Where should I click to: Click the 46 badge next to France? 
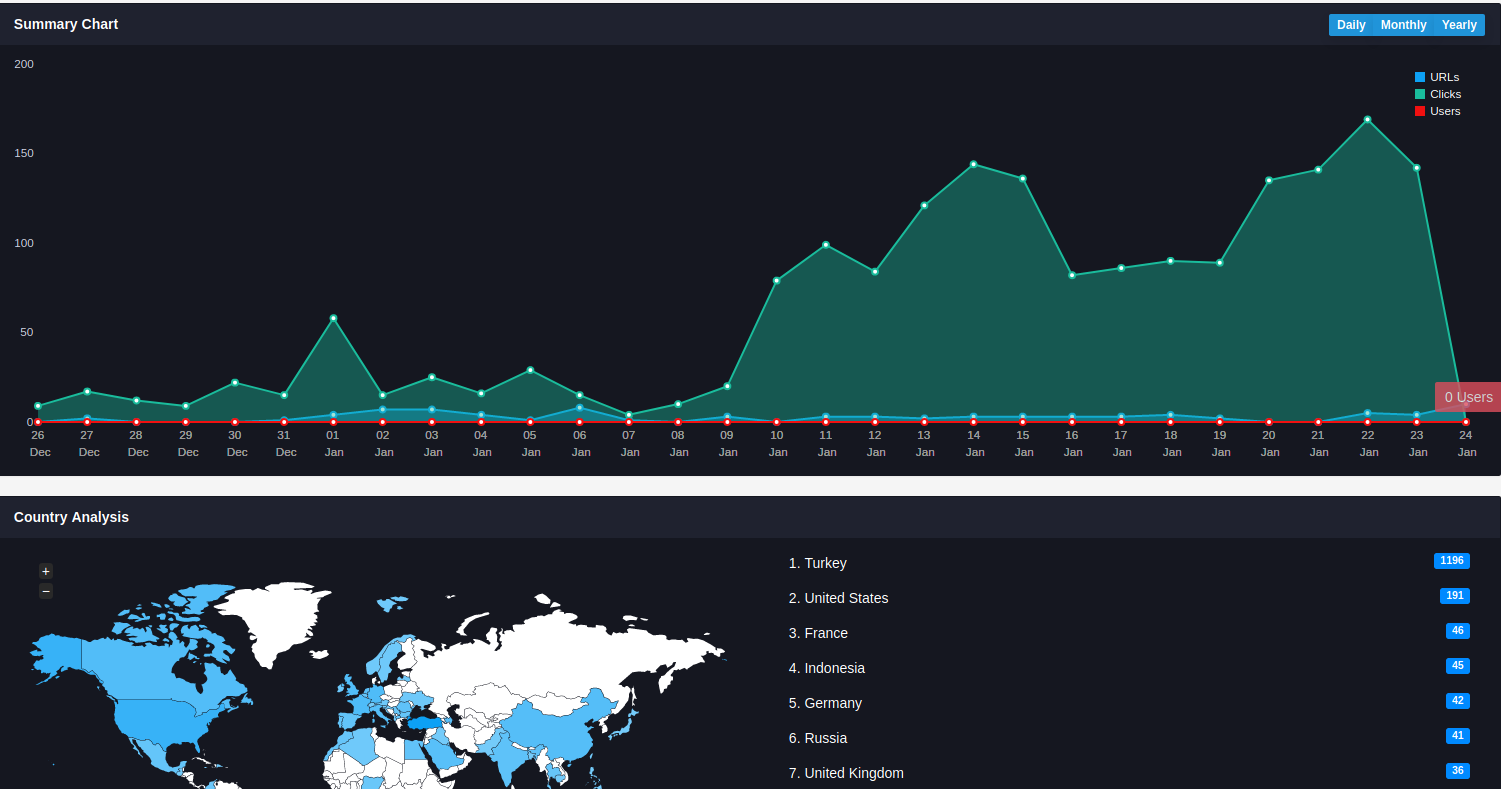click(1457, 631)
